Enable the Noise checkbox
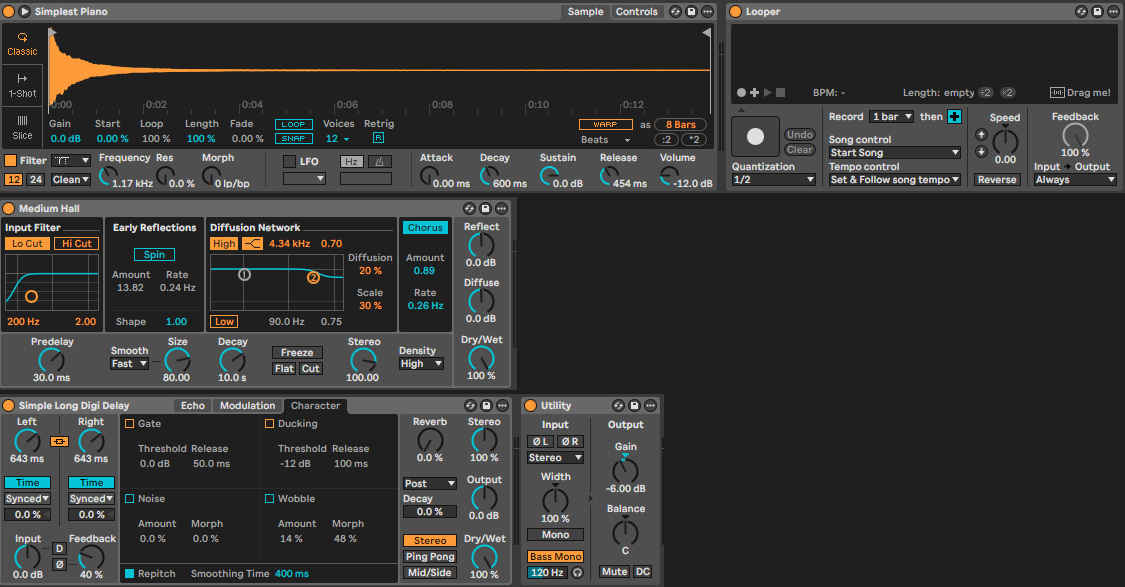This screenshot has width=1125, height=587. (x=130, y=498)
